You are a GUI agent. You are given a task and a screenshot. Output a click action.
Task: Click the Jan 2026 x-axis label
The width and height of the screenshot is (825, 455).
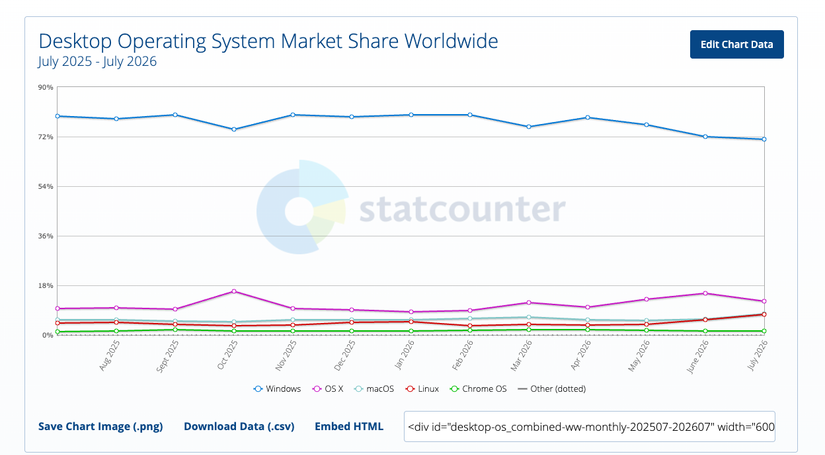click(x=405, y=355)
